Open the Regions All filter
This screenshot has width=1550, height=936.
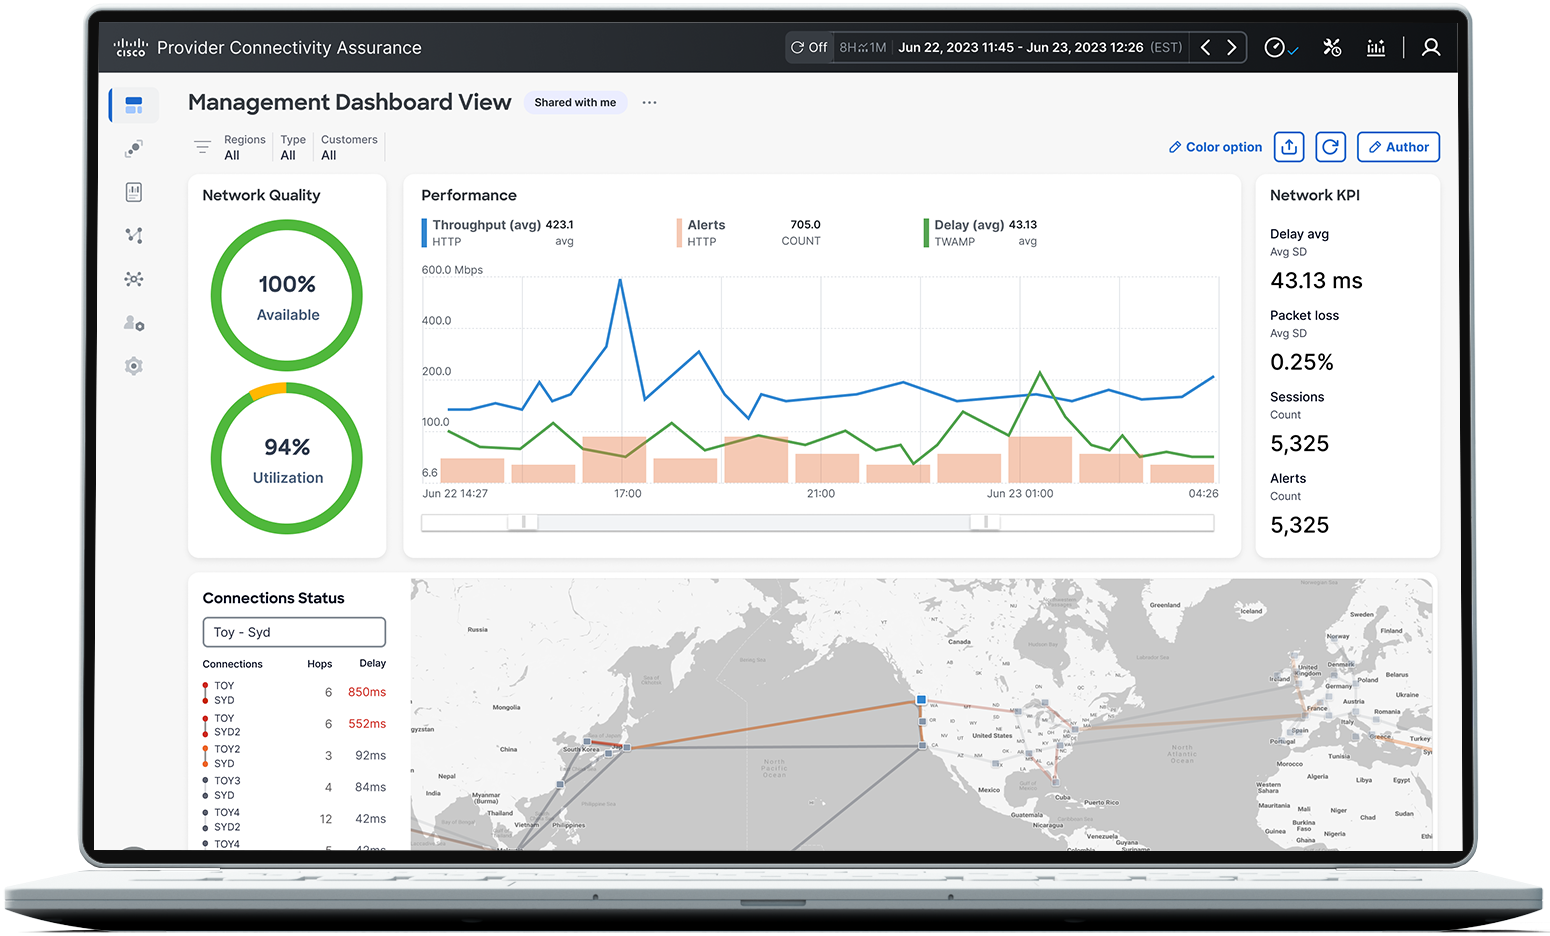[244, 147]
